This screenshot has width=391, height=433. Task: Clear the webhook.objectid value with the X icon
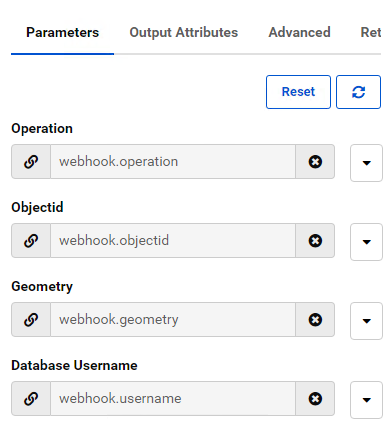pyautogui.click(x=315, y=241)
